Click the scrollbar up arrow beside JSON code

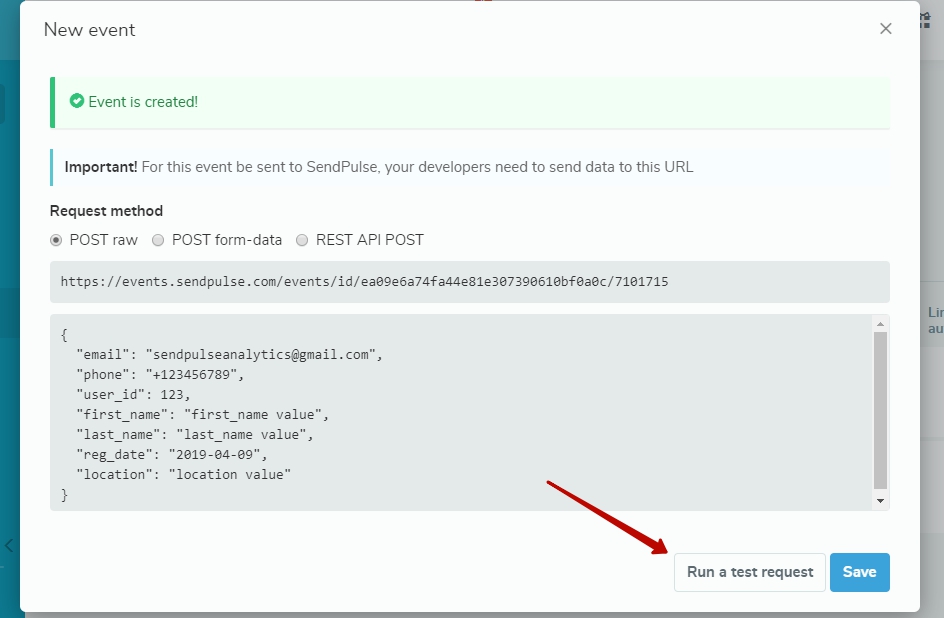(881, 322)
